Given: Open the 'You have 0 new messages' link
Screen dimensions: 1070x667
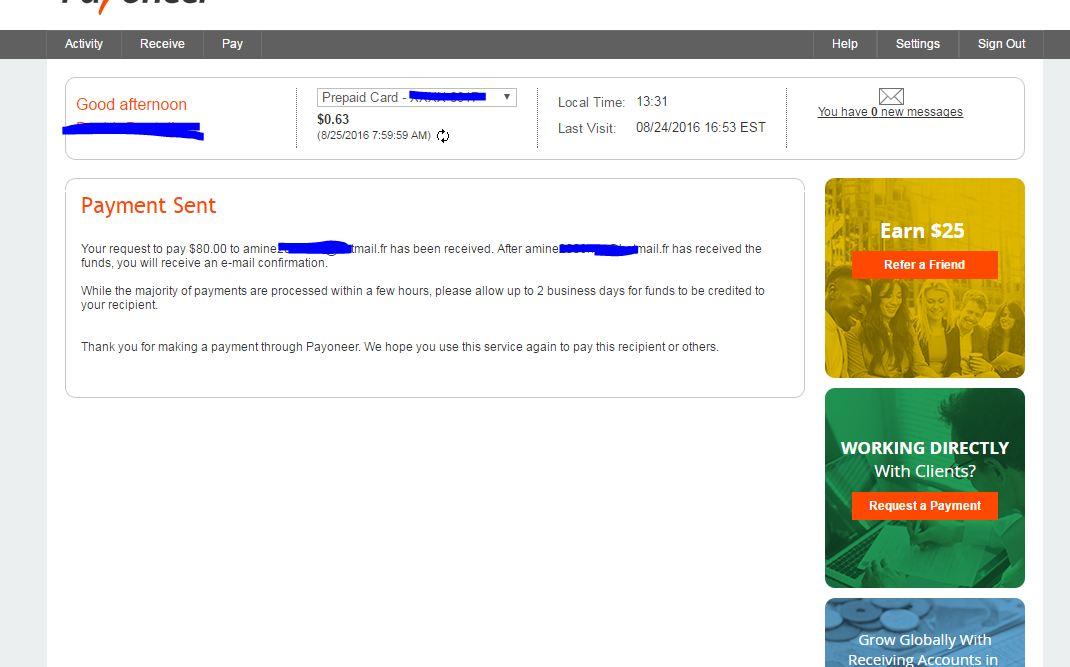Looking at the screenshot, I should pyautogui.click(x=890, y=112).
